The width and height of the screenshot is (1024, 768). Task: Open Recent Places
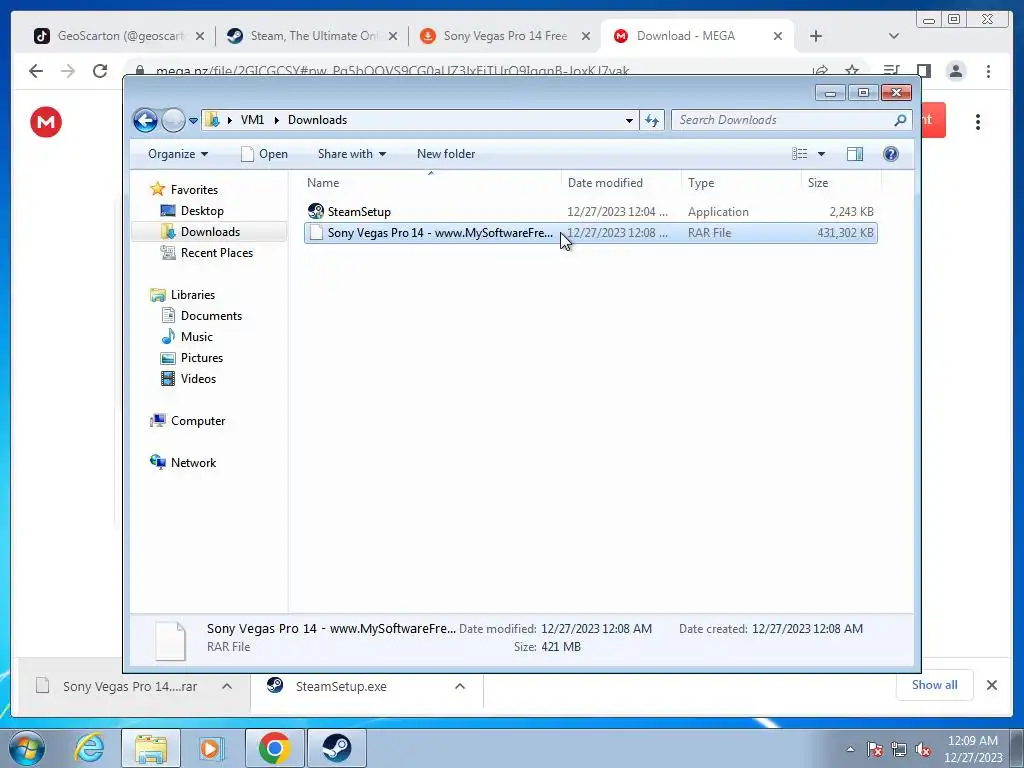coord(216,253)
